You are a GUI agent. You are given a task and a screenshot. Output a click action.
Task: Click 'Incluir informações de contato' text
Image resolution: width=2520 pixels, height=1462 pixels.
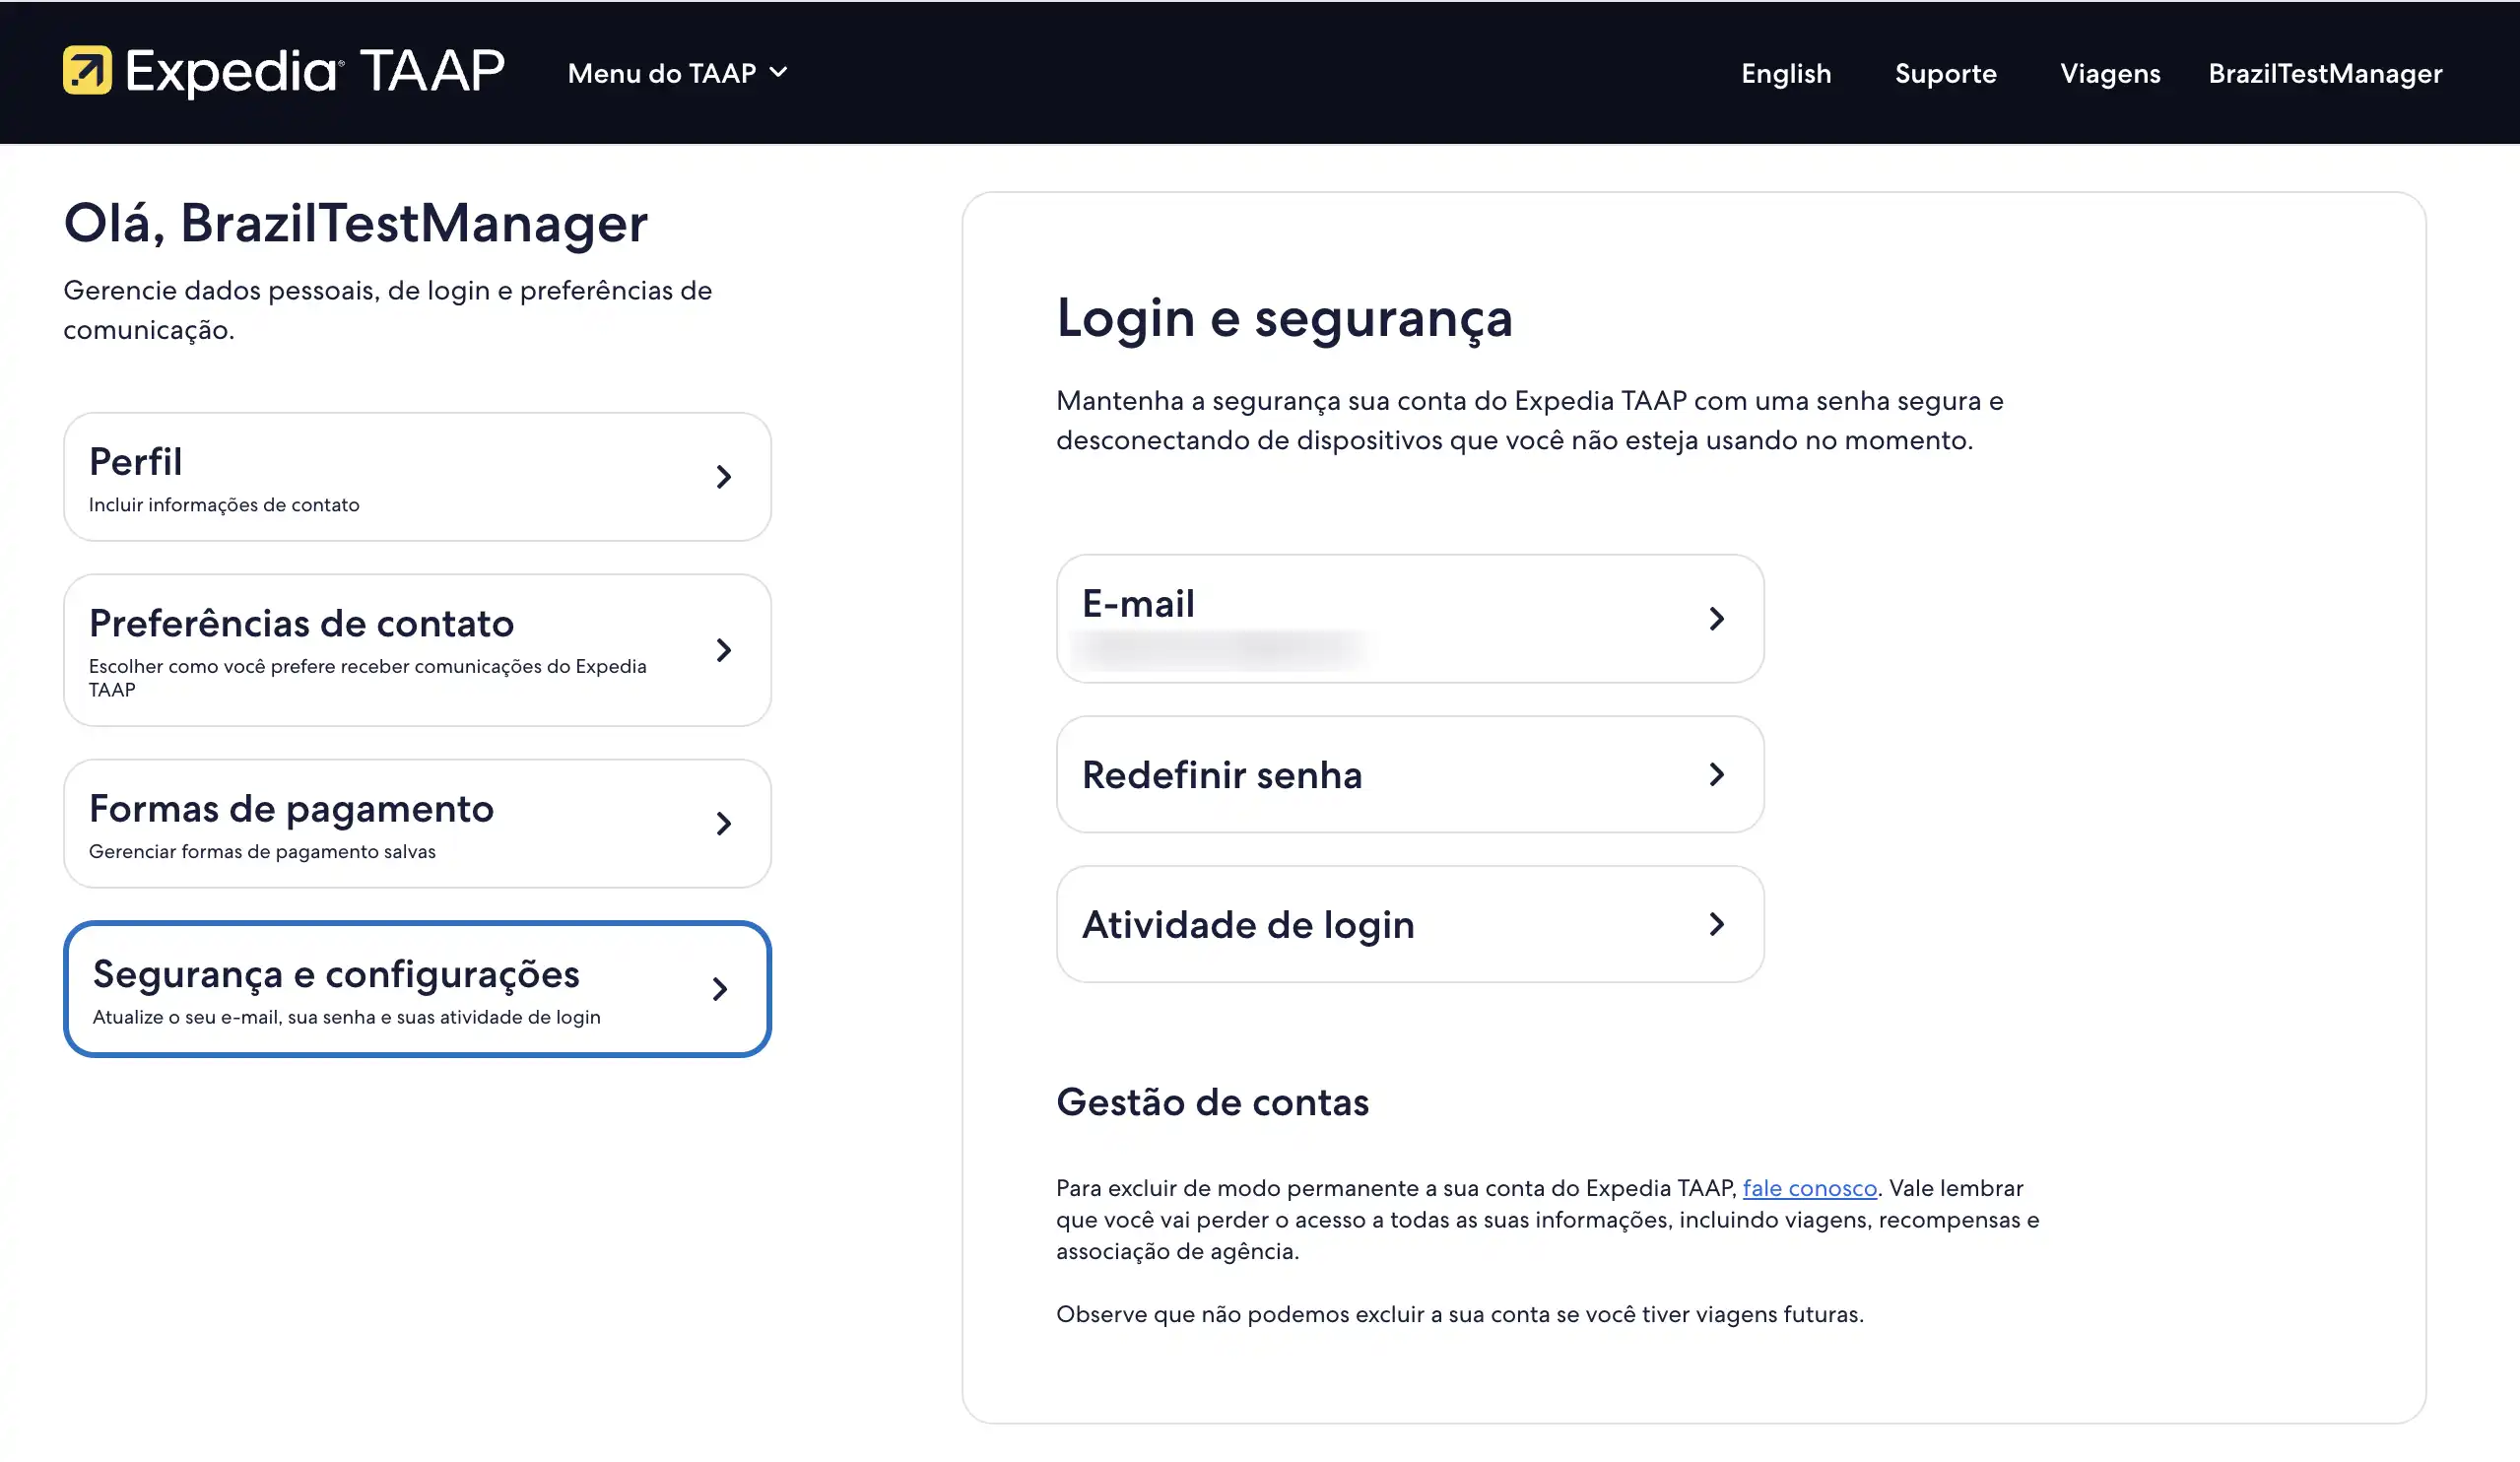(x=224, y=505)
